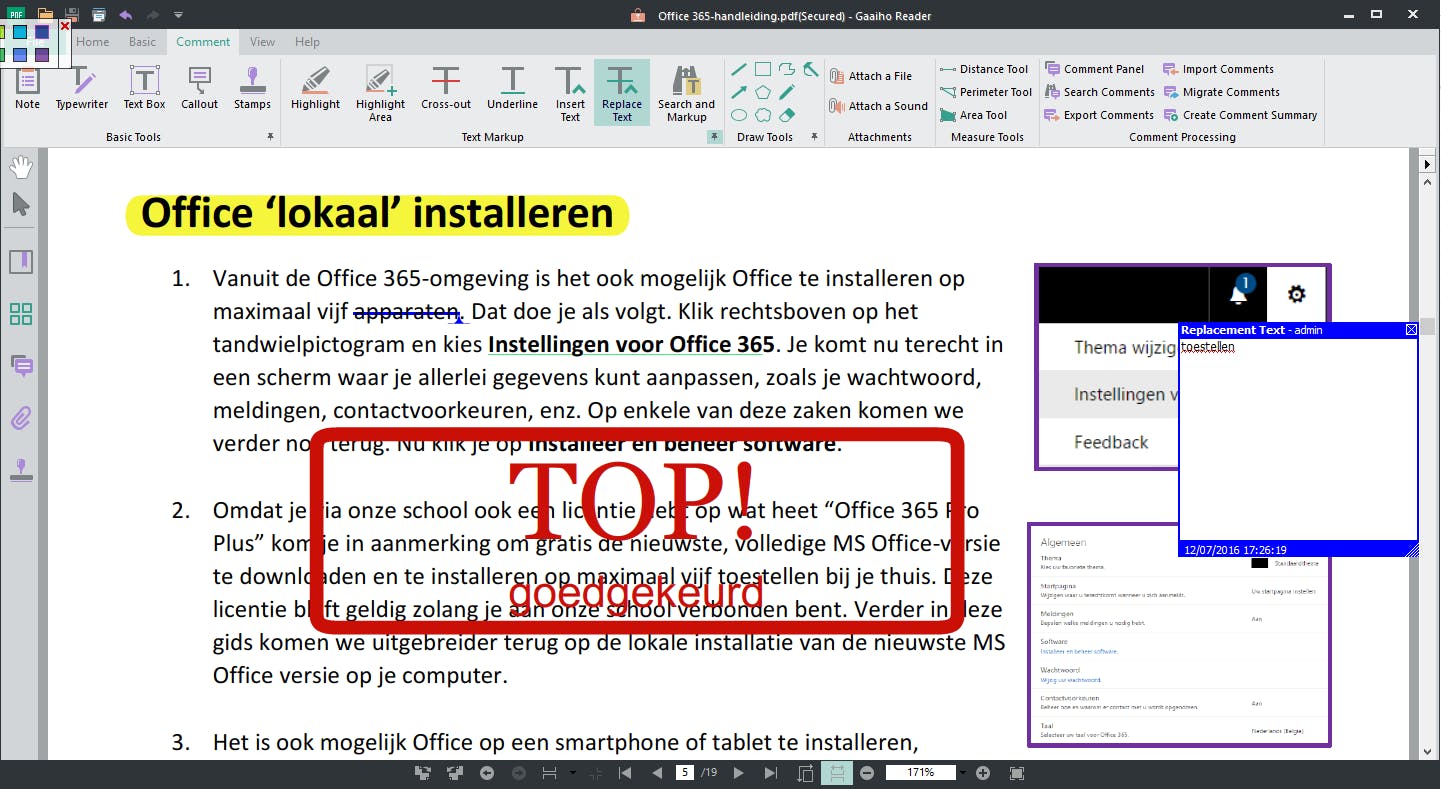Screen dimensions: 1441x789
Task: Select the Note comment tool
Action: (x=27, y=90)
